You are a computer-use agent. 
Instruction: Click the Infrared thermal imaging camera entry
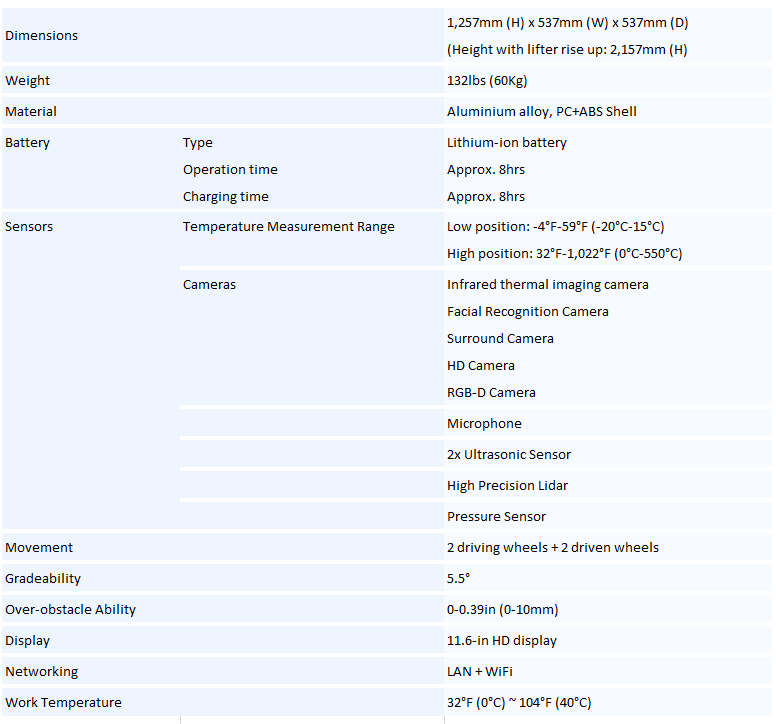(x=547, y=285)
